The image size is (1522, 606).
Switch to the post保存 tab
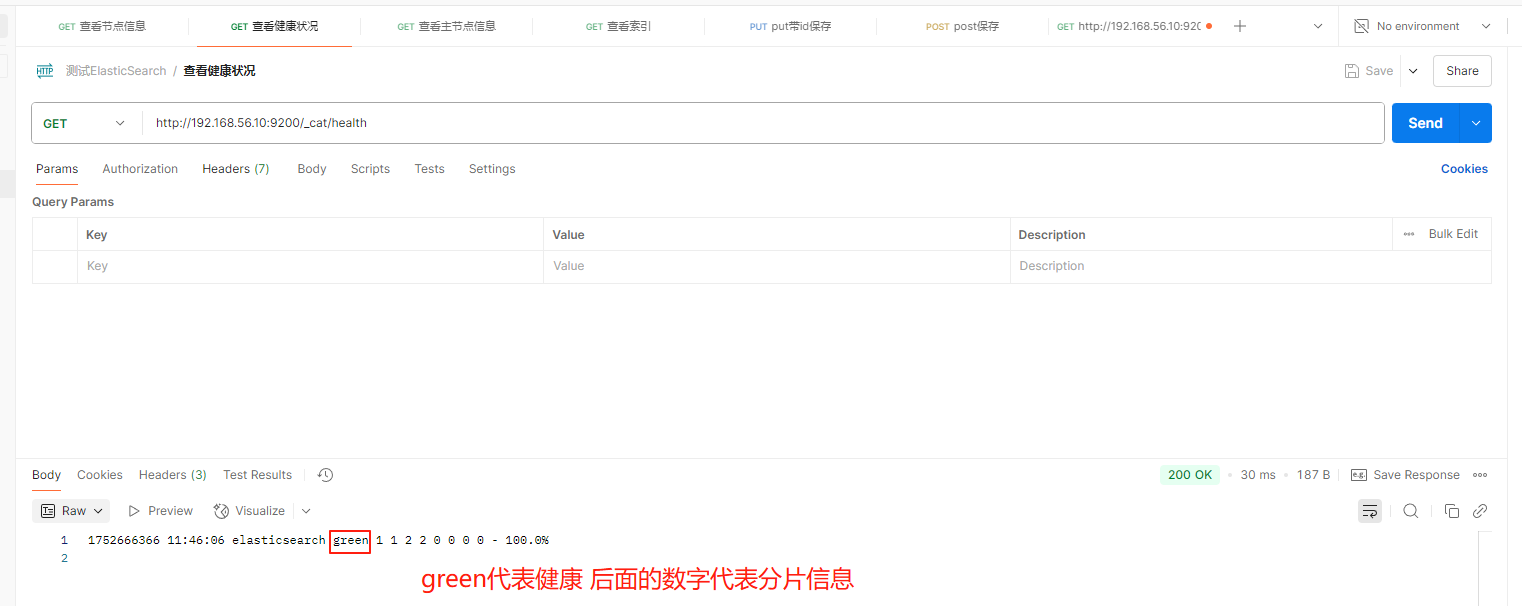[x=962, y=26]
